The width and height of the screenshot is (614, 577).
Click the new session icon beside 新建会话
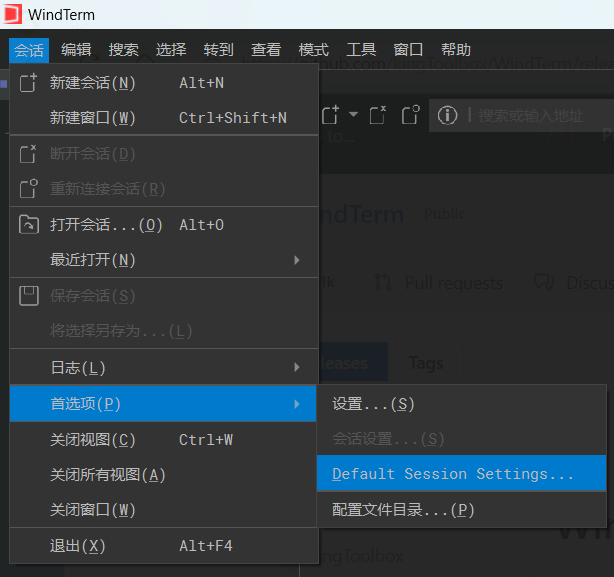[28, 83]
